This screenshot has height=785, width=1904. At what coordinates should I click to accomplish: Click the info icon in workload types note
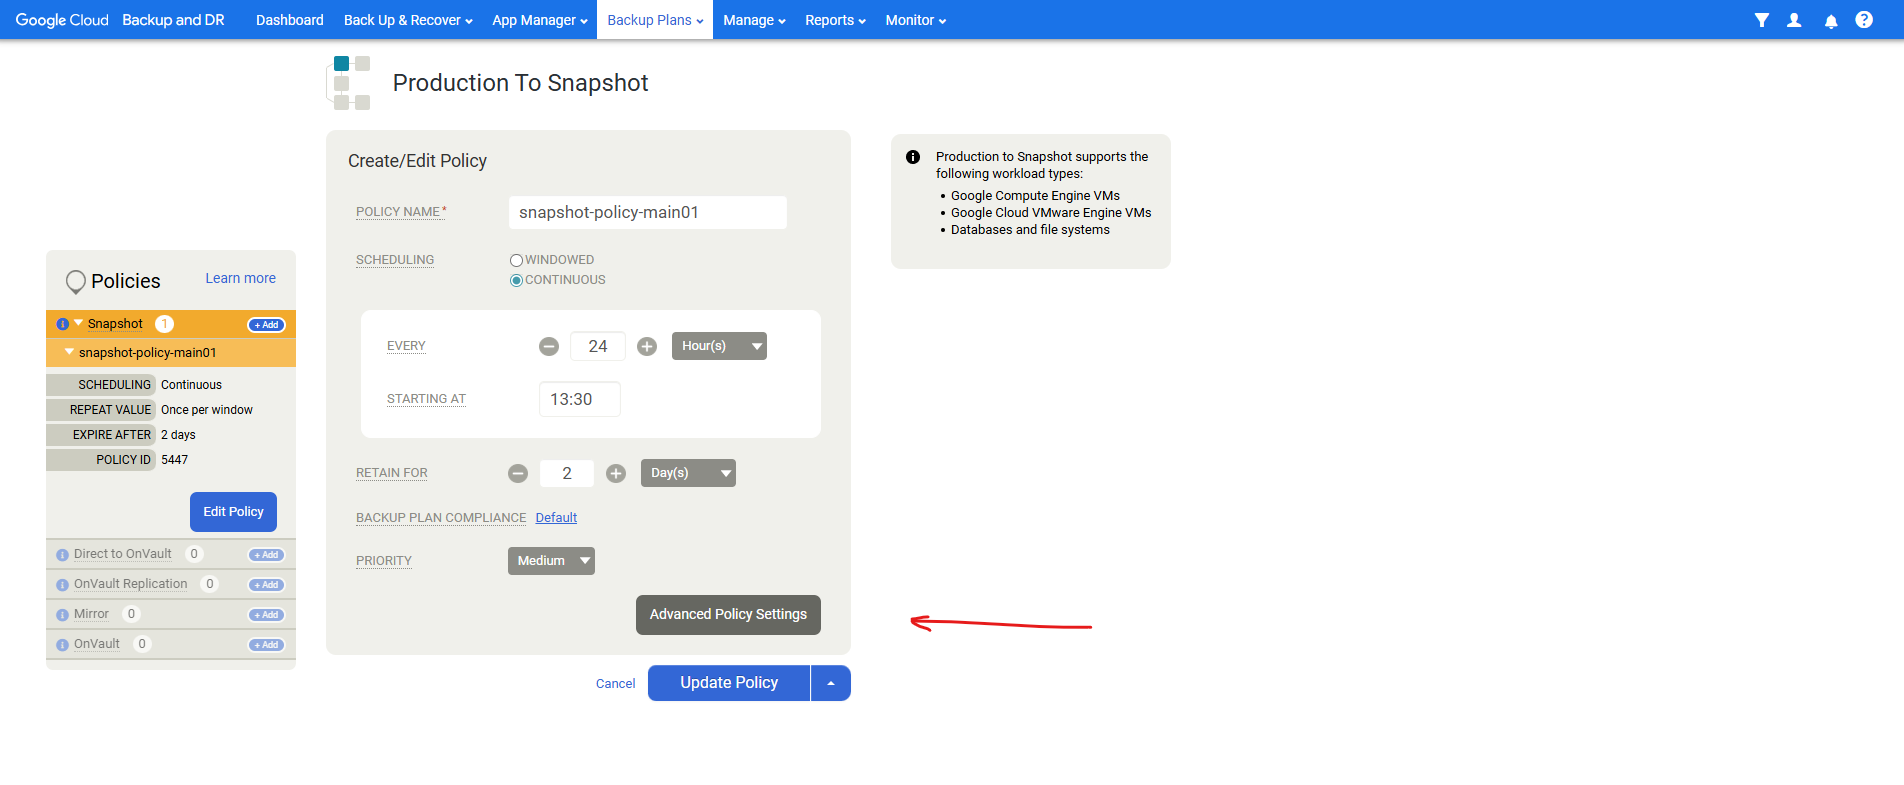tap(913, 157)
